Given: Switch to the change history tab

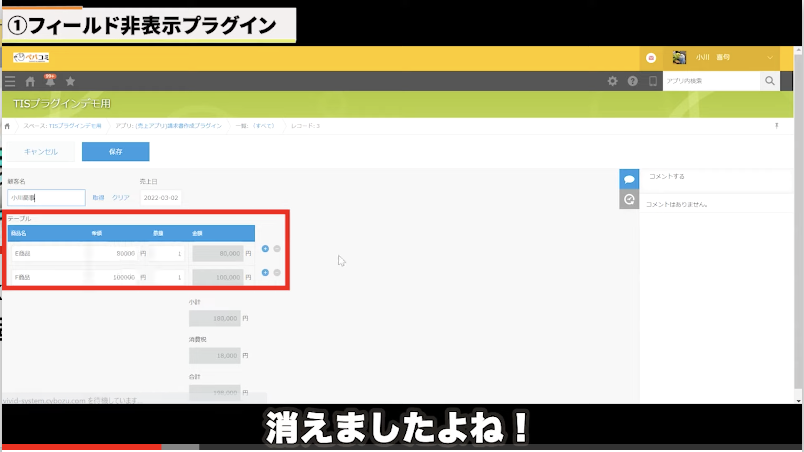Looking at the screenshot, I should 629,199.
